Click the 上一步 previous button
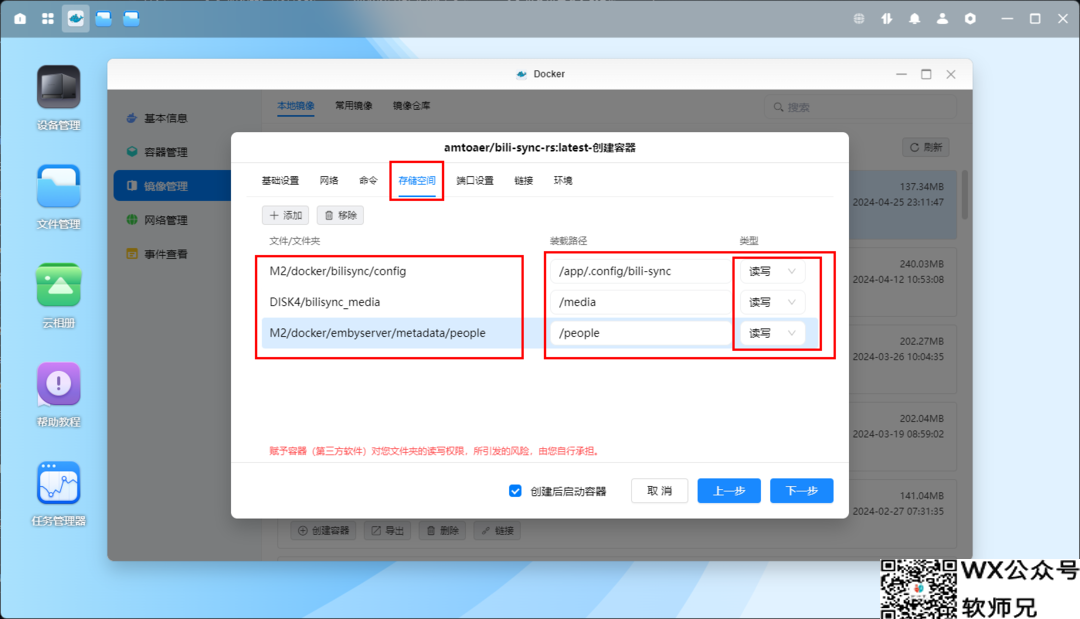The image size is (1080, 619). (x=729, y=491)
